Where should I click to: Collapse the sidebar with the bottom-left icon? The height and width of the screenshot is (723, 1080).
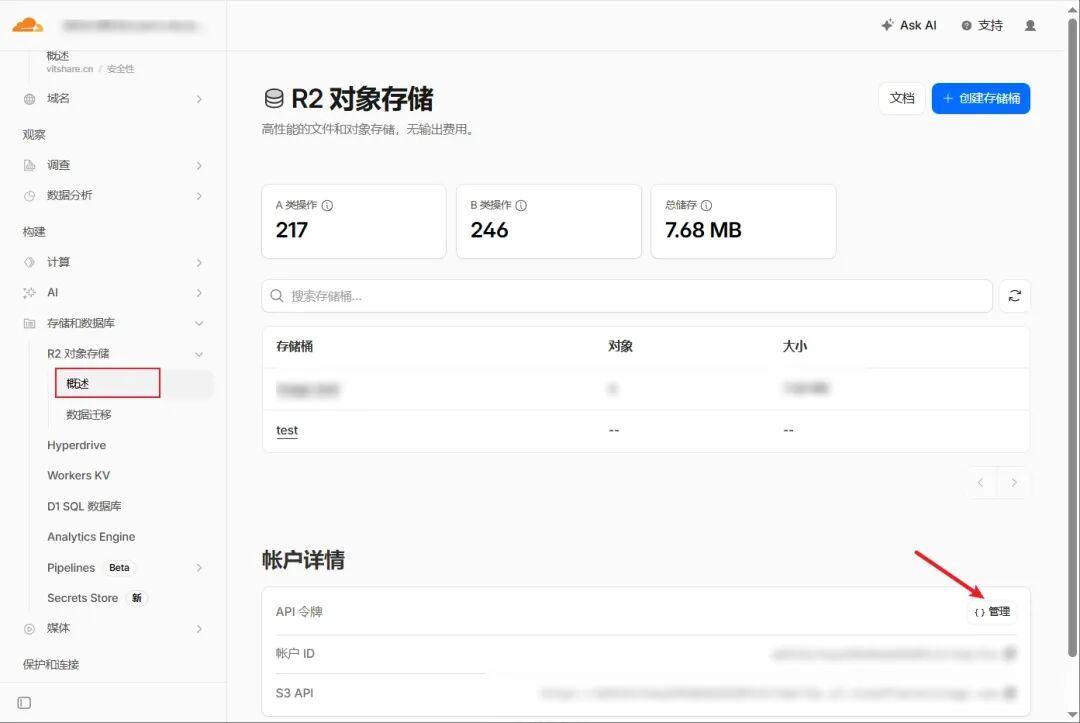[24, 703]
